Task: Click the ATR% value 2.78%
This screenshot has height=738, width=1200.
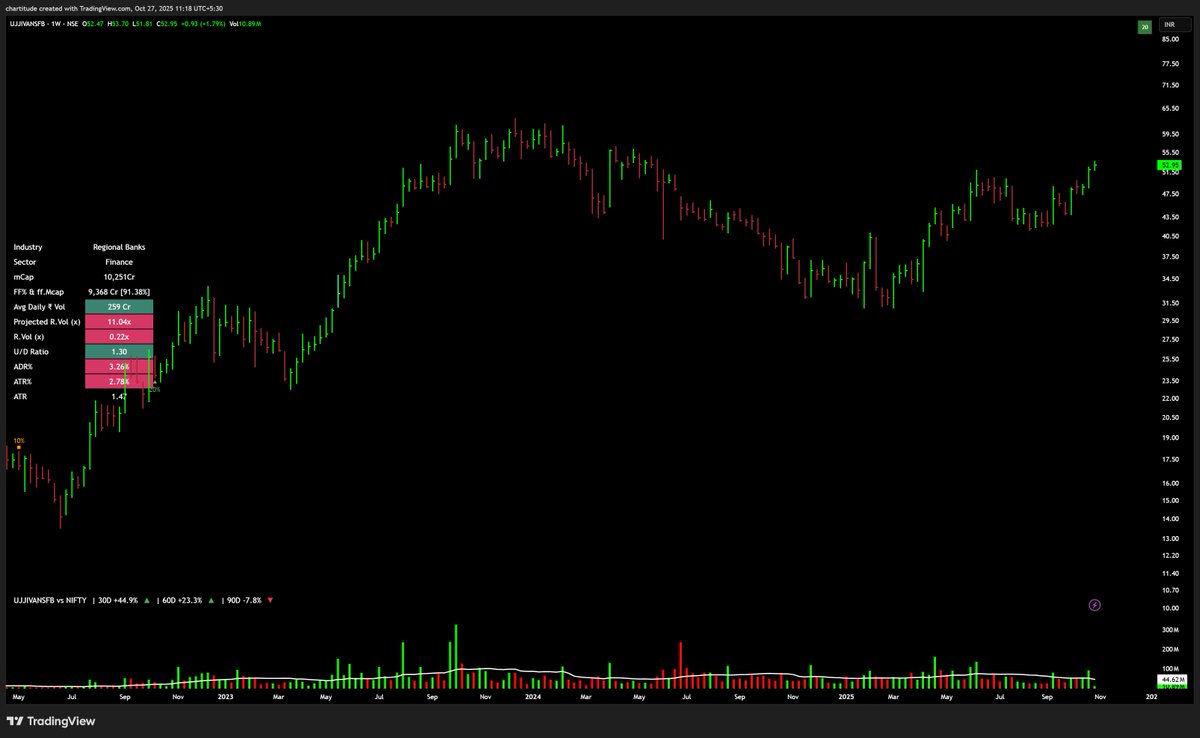Action: point(119,382)
